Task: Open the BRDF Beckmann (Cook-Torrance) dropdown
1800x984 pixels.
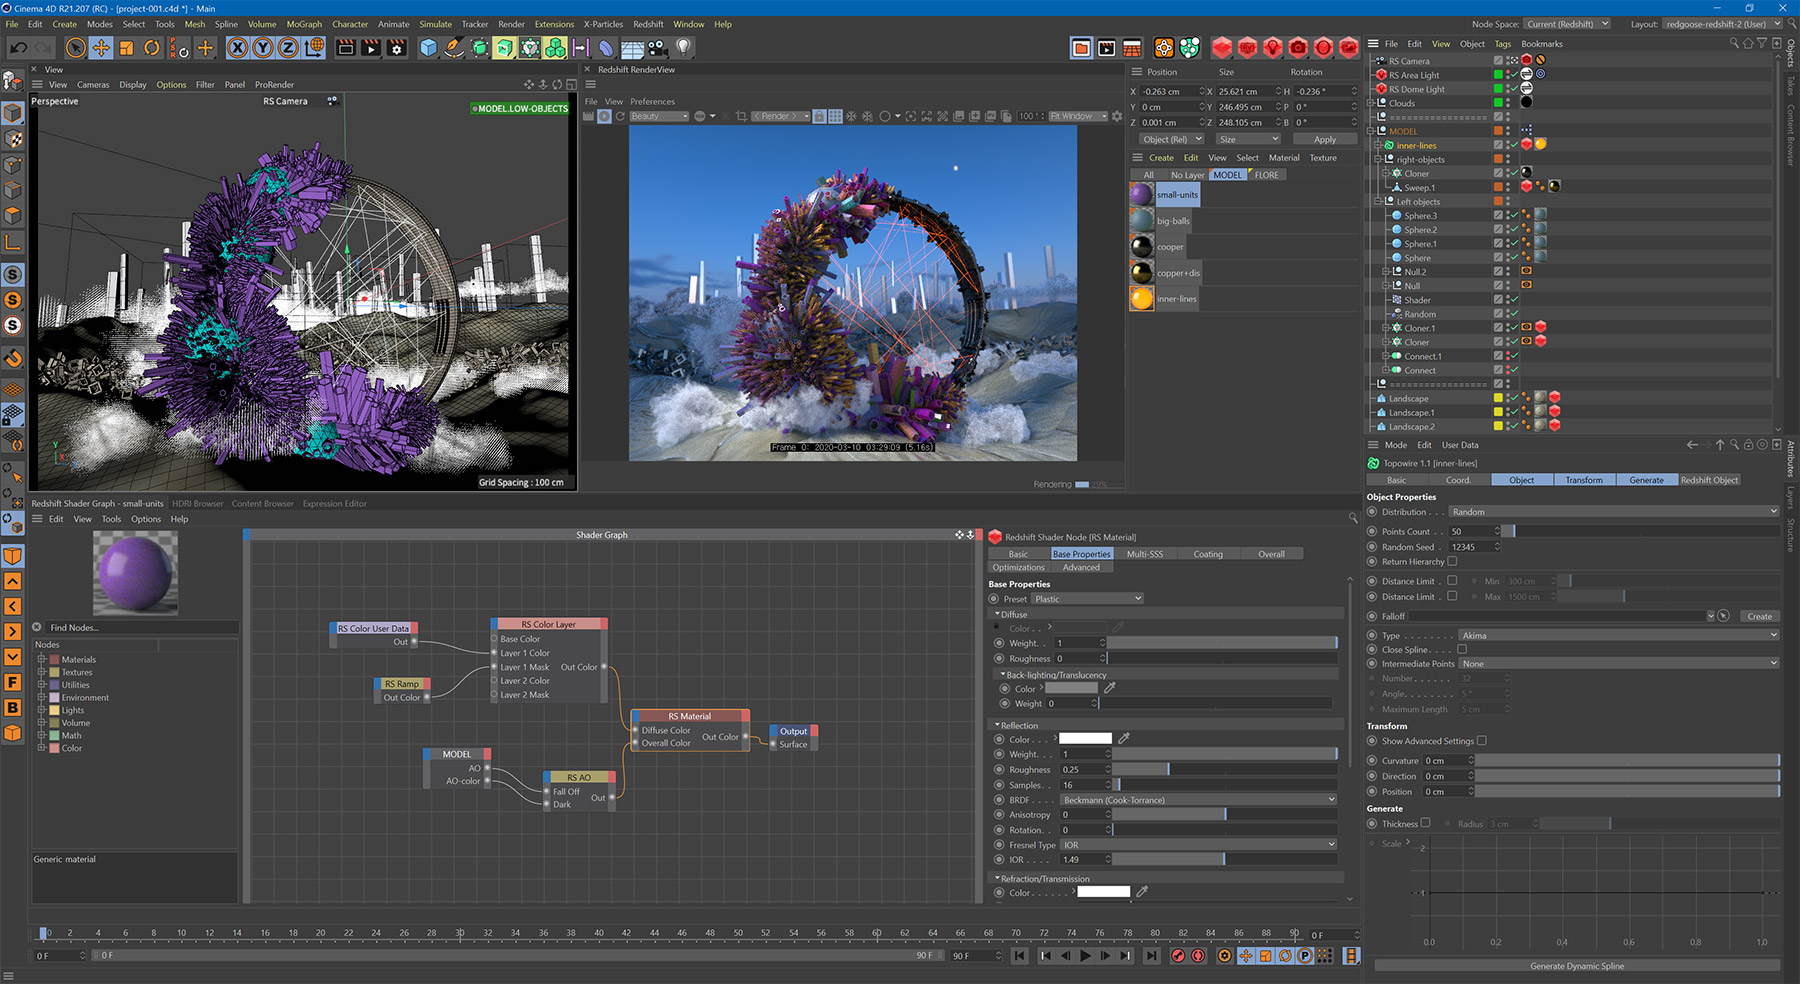Action: point(1198,800)
